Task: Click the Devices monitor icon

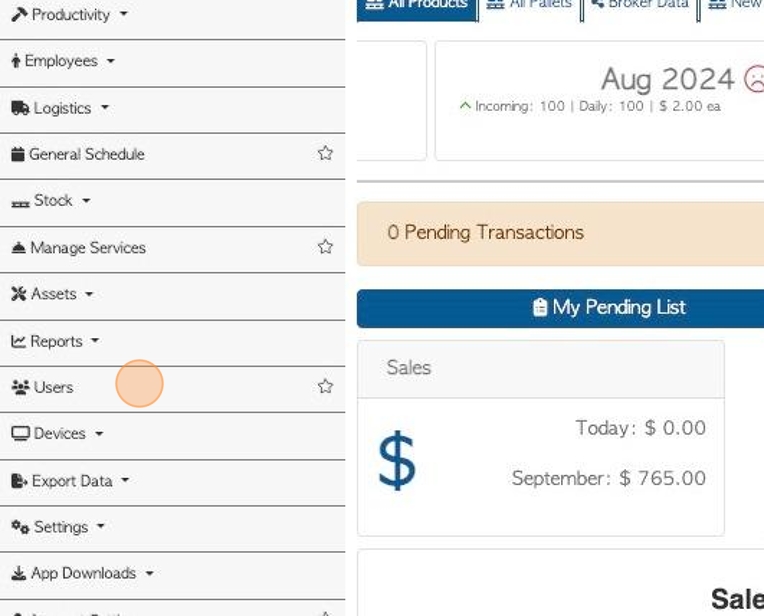Action: coord(20,433)
